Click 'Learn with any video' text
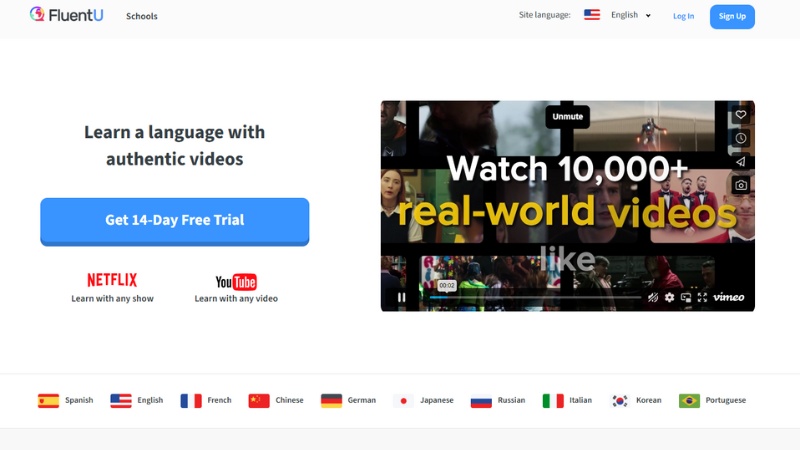The width and height of the screenshot is (800, 450). coord(236,298)
